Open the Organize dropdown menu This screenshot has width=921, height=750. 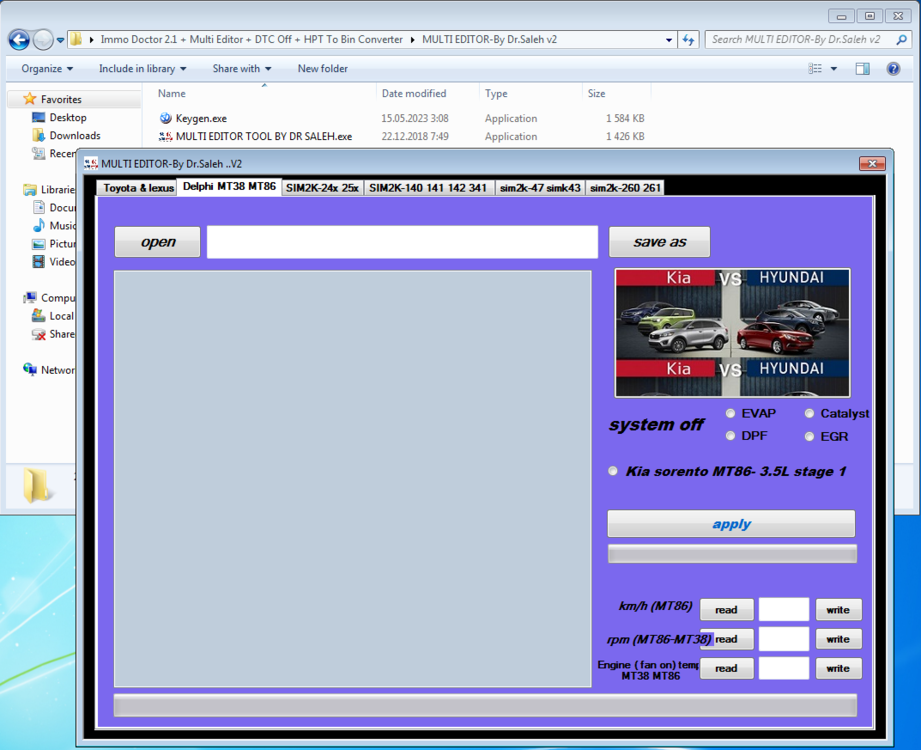pos(47,69)
